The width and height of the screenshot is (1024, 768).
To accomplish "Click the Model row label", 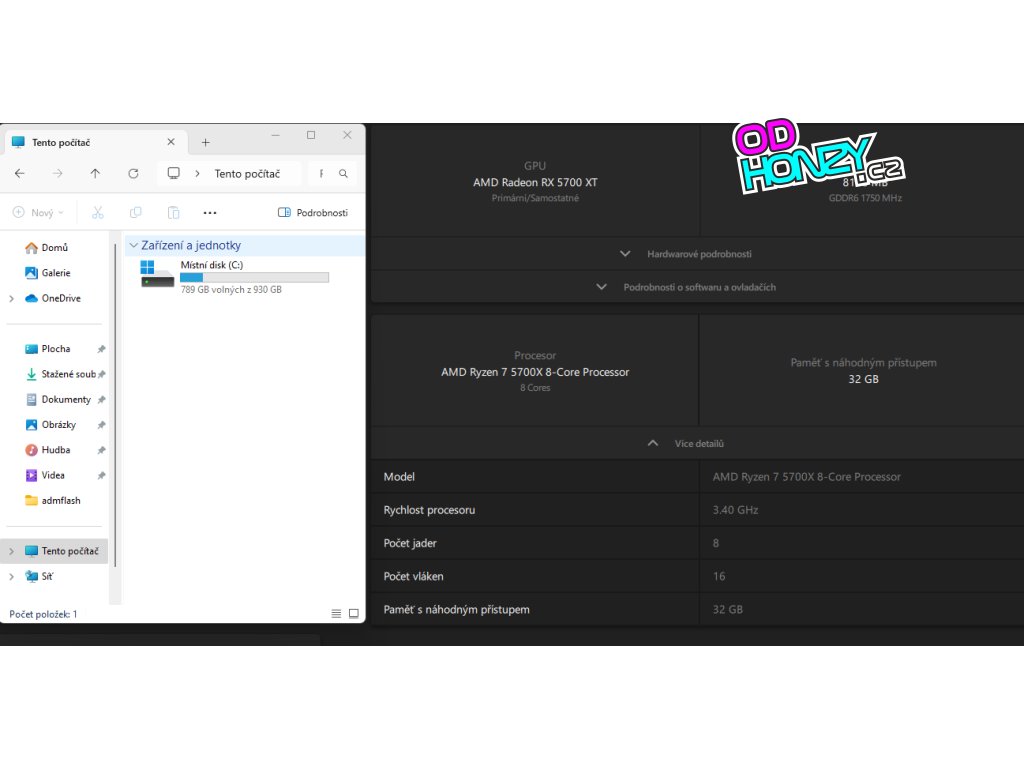I will pyautogui.click(x=399, y=477).
